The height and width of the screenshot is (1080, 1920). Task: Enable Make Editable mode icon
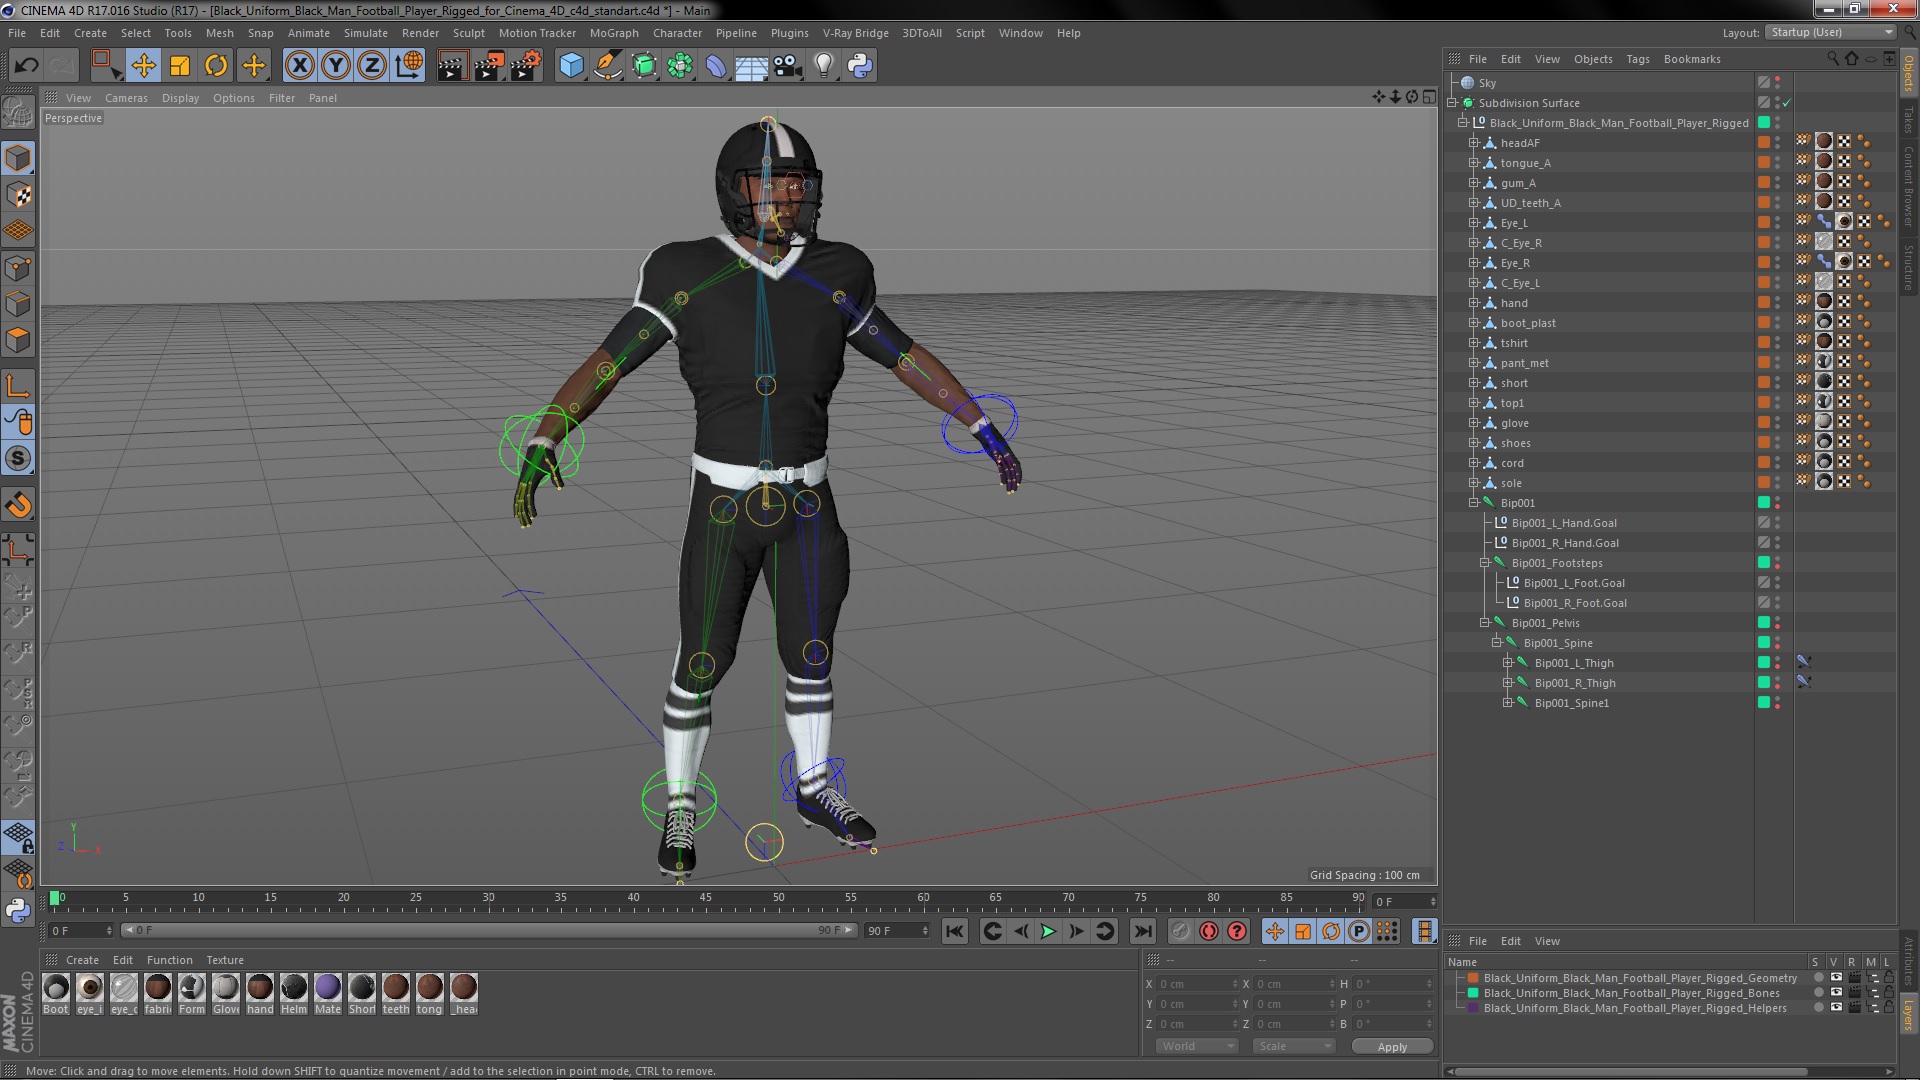tap(18, 112)
